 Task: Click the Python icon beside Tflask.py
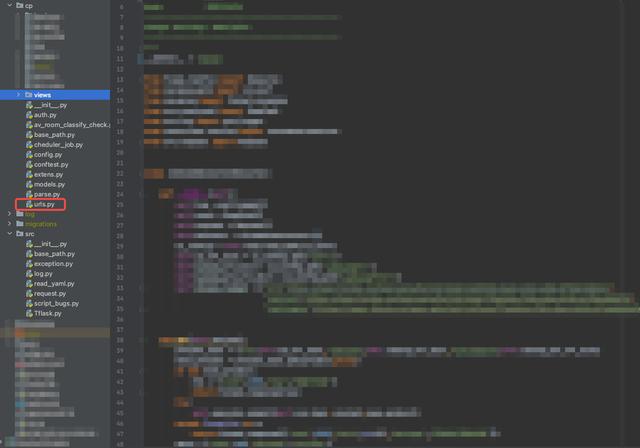click(29, 313)
